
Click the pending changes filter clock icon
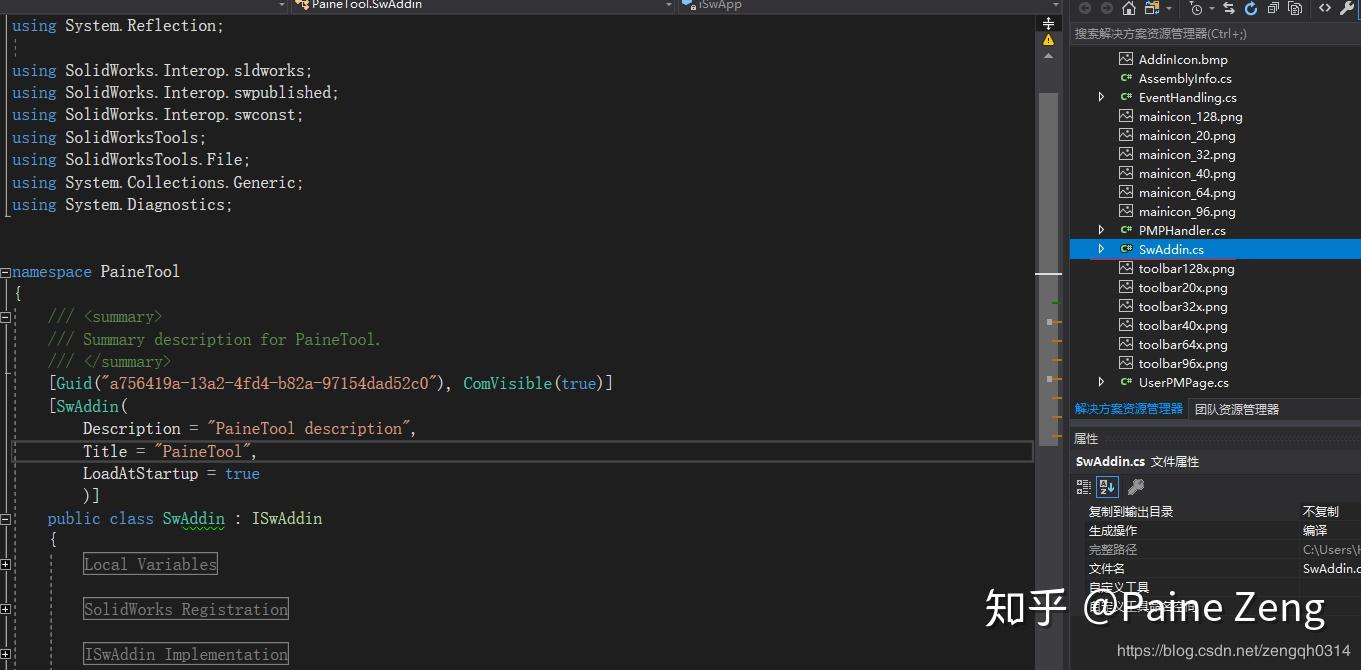click(1197, 9)
